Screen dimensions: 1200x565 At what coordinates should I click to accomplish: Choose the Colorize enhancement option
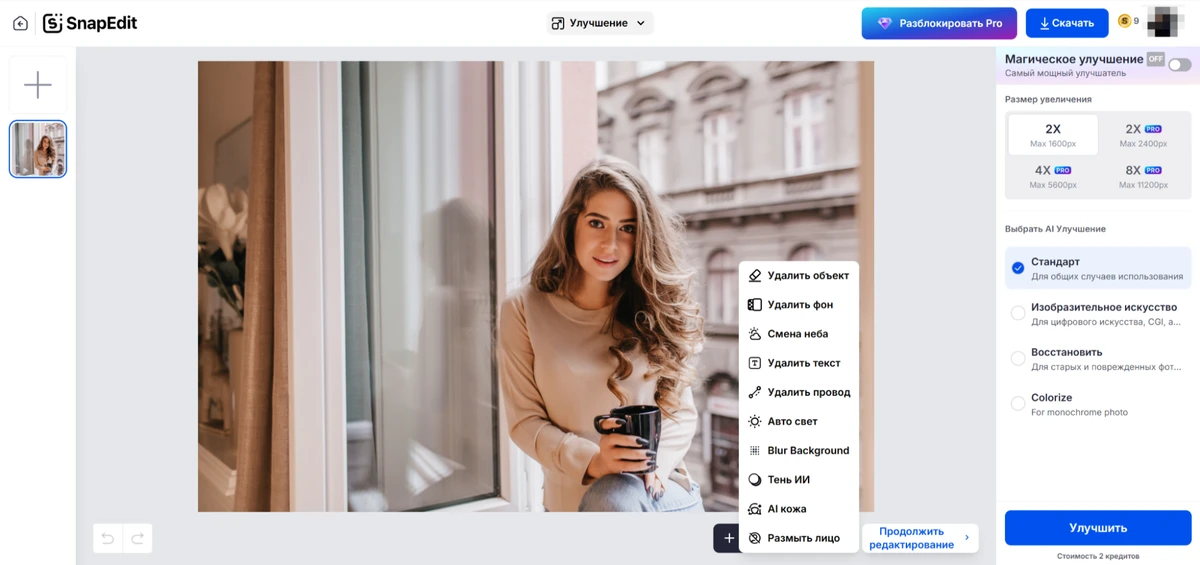click(1018, 403)
